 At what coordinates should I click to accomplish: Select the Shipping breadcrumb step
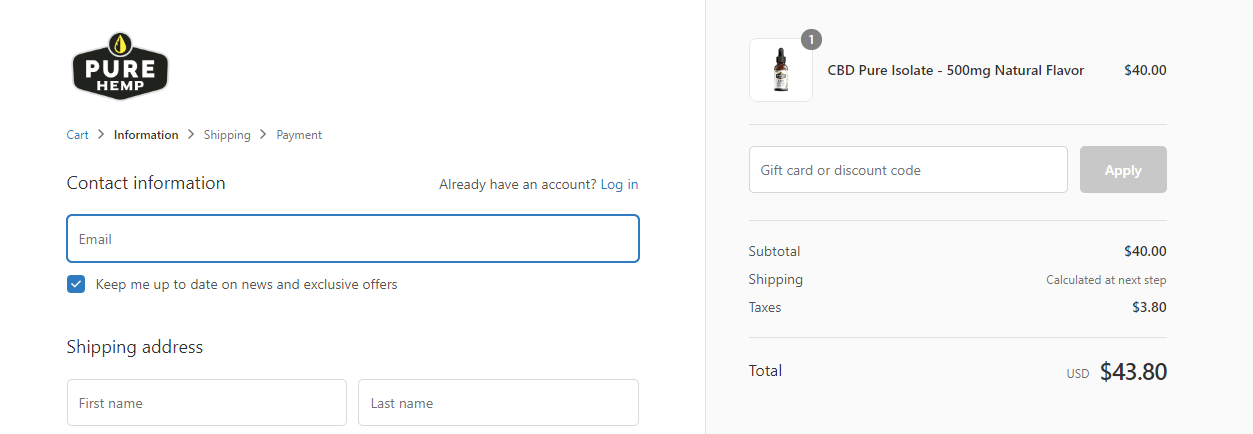click(x=227, y=135)
